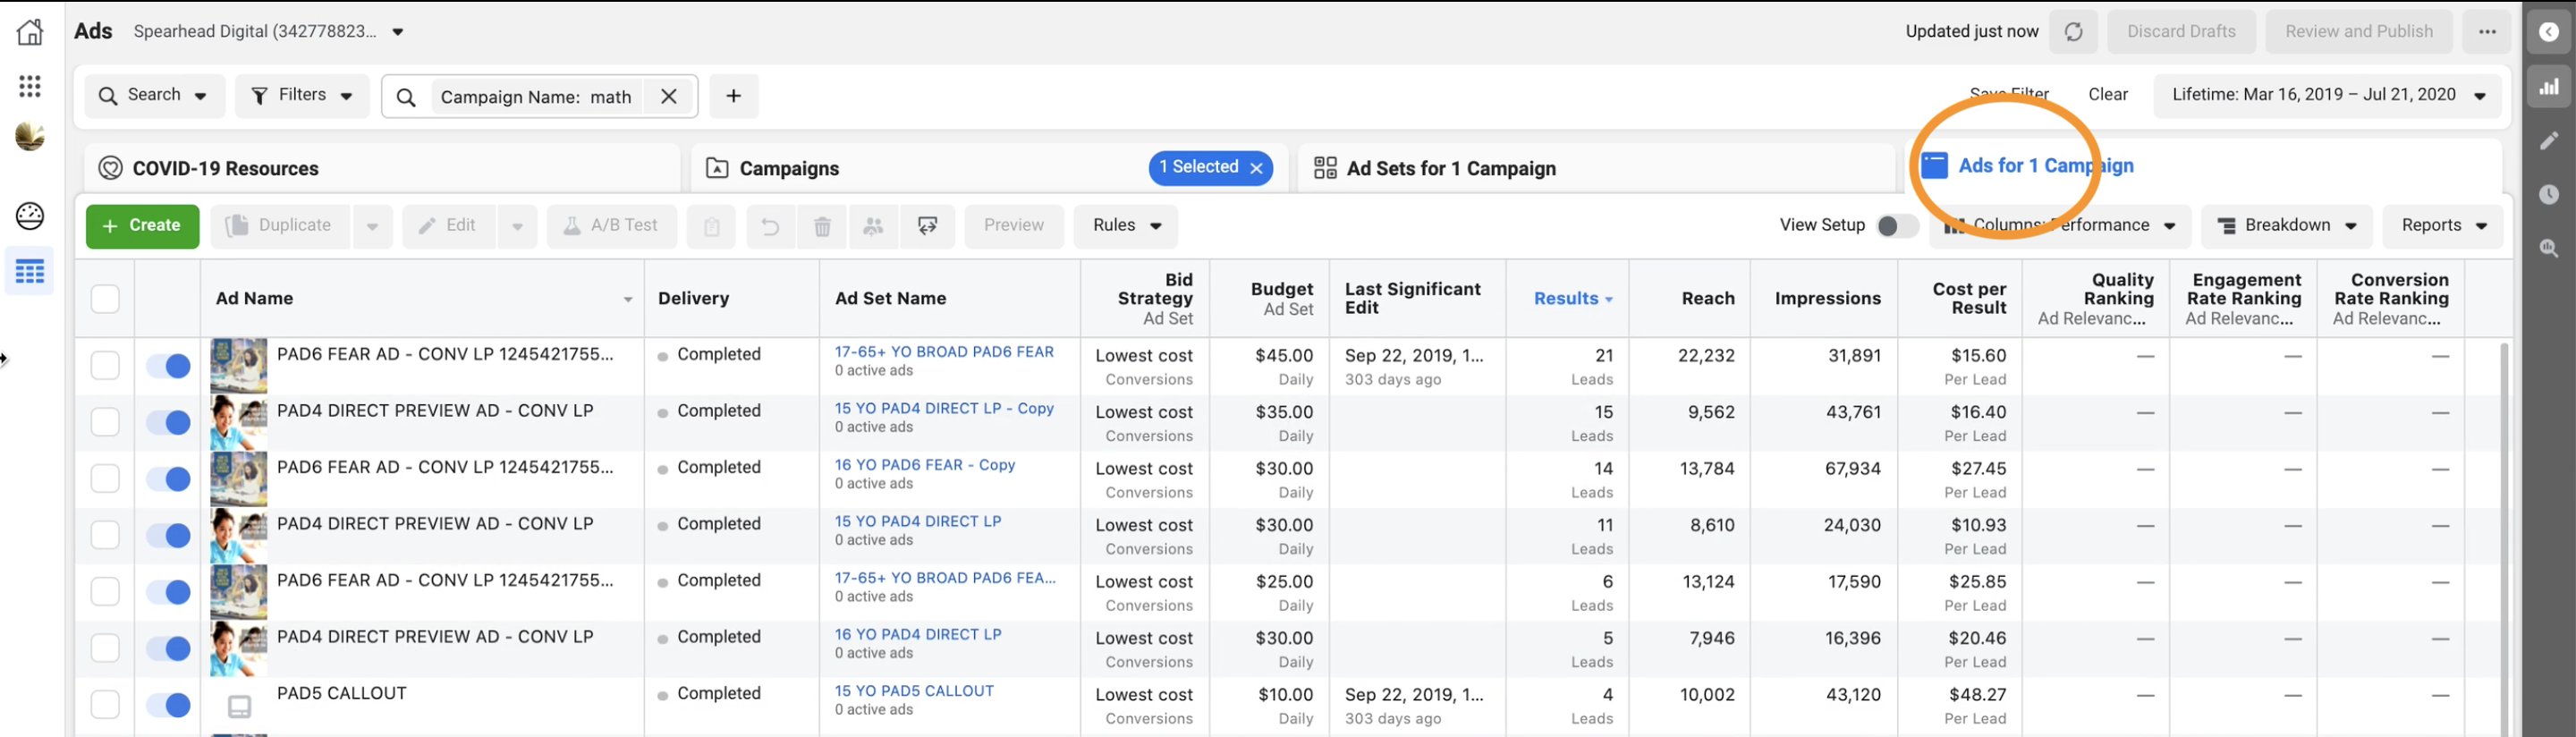Open the Reports dropdown
This screenshot has width=2576, height=737.
(x=2443, y=226)
